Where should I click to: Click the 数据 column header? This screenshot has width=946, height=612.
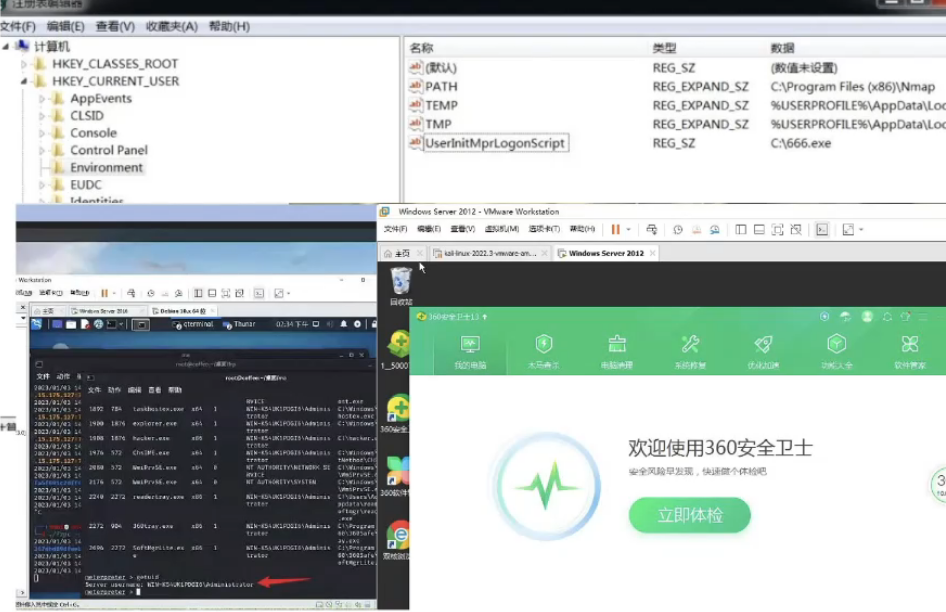click(x=783, y=48)
